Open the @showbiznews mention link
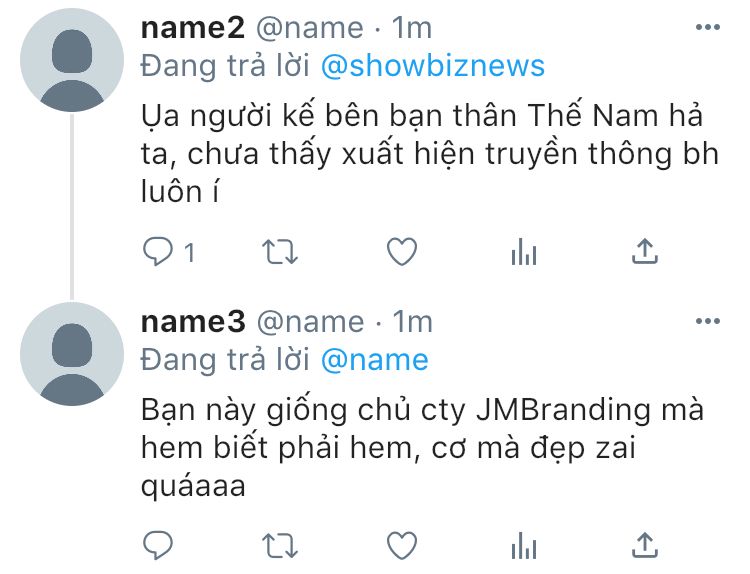Screen dimensions: 750x574 pos(433,66)
